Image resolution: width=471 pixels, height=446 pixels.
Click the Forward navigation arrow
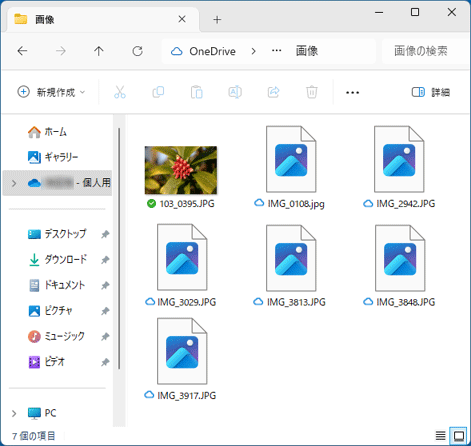[x=61, y=51]
